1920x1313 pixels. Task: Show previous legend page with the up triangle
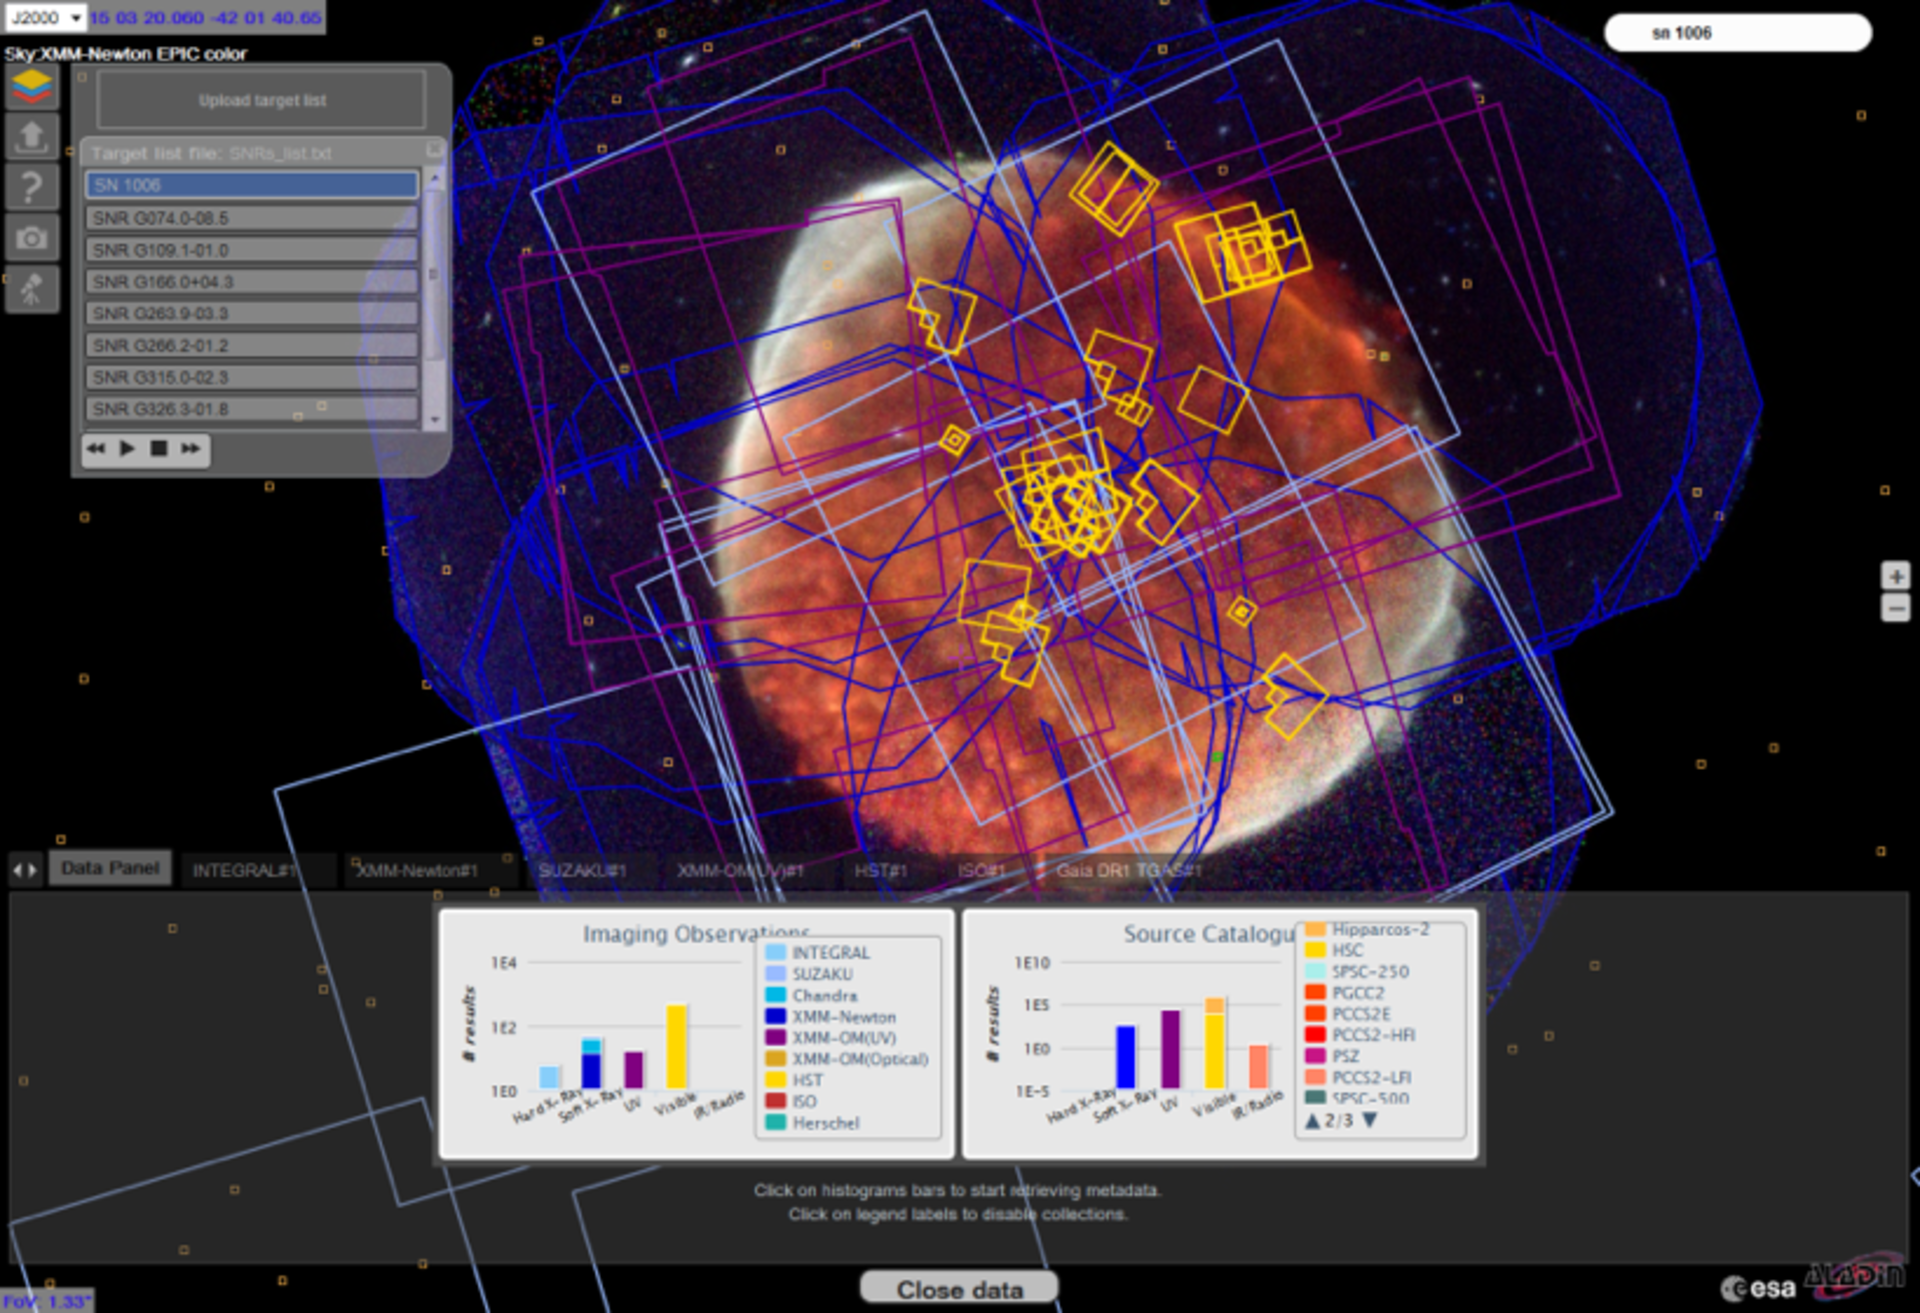tap(1311, 1120)
